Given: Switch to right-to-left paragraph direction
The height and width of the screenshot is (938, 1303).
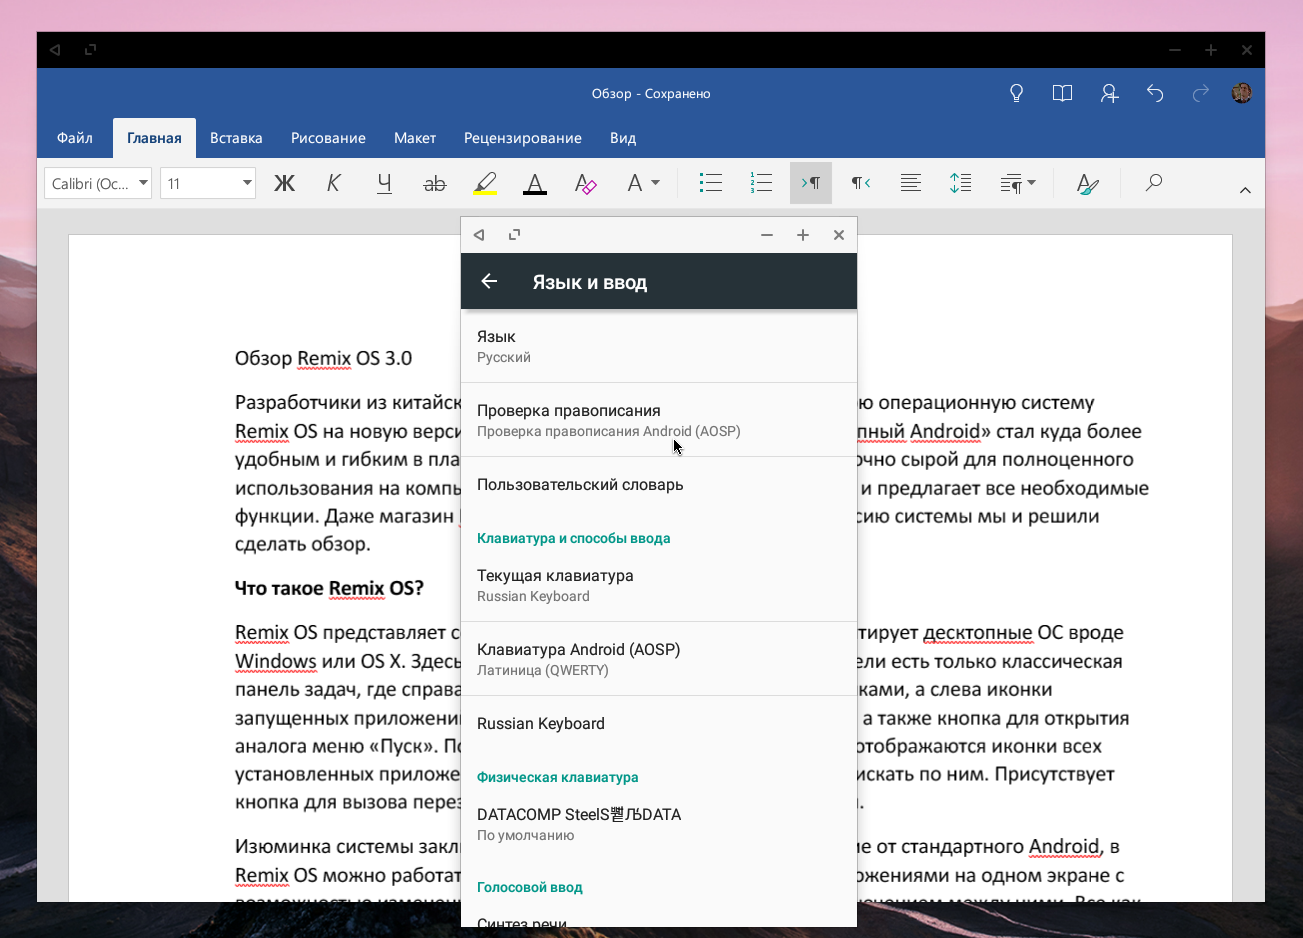Looking at the screenshot, I should (861, 183).
